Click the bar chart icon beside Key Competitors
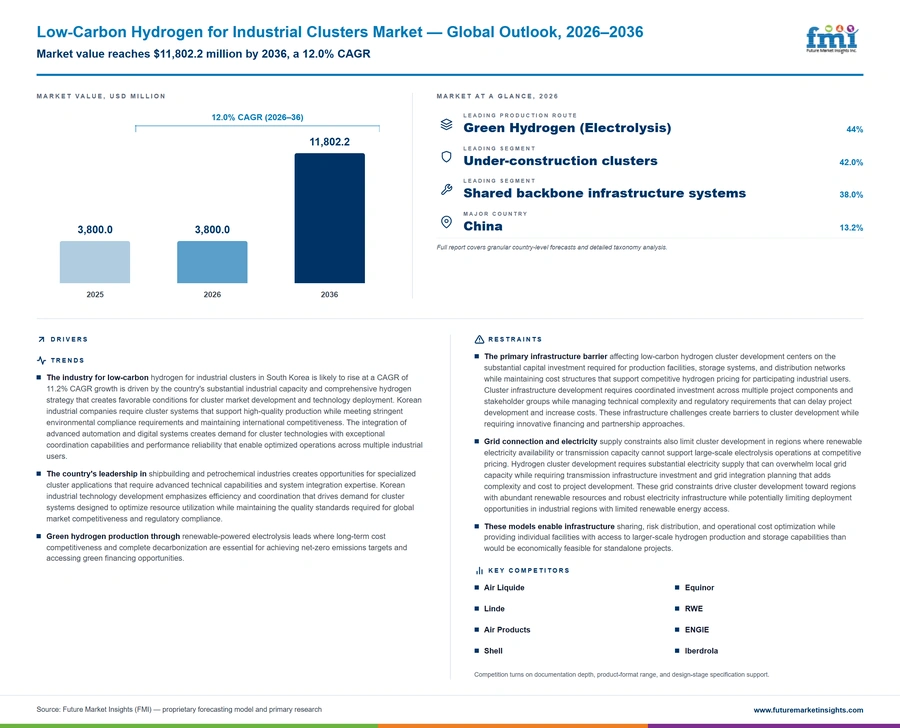Image resolution: width=900 pixels, height=728 pixels. (x=479, y=571)
